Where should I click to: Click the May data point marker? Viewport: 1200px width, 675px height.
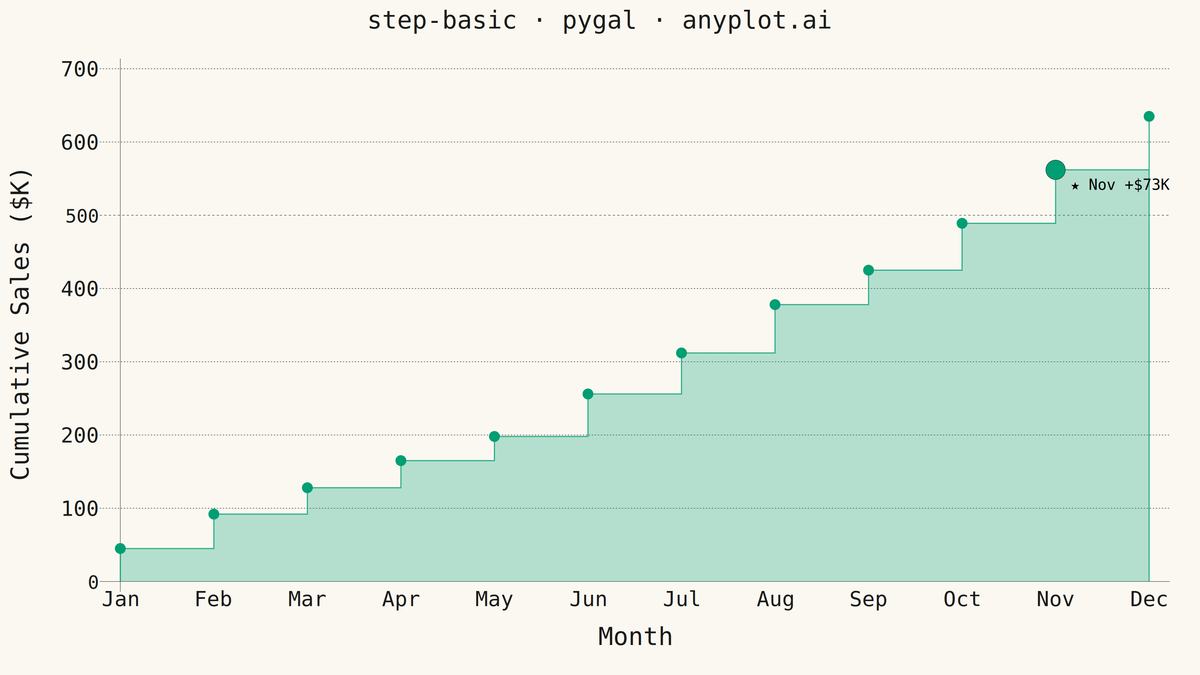[494, 436]
